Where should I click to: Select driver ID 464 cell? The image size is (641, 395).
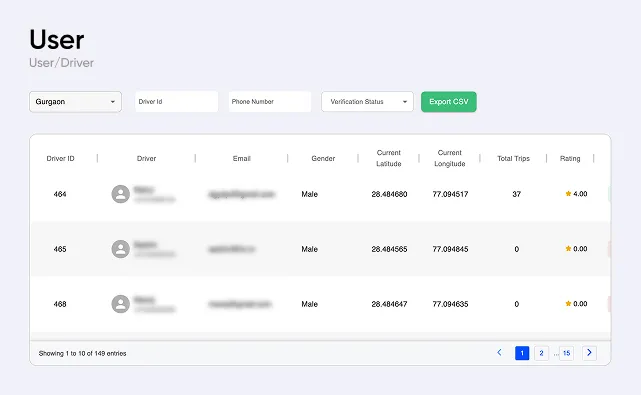pos(60,194)
